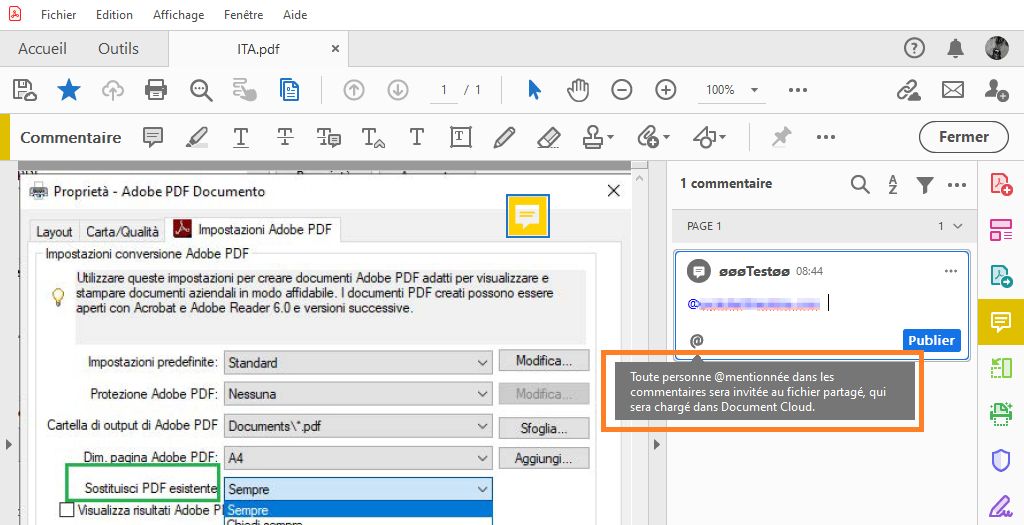The height and width of the screenshot is (525, 1024).
Task: Click the yellow sticky note on page
Action: click(528, 215)
